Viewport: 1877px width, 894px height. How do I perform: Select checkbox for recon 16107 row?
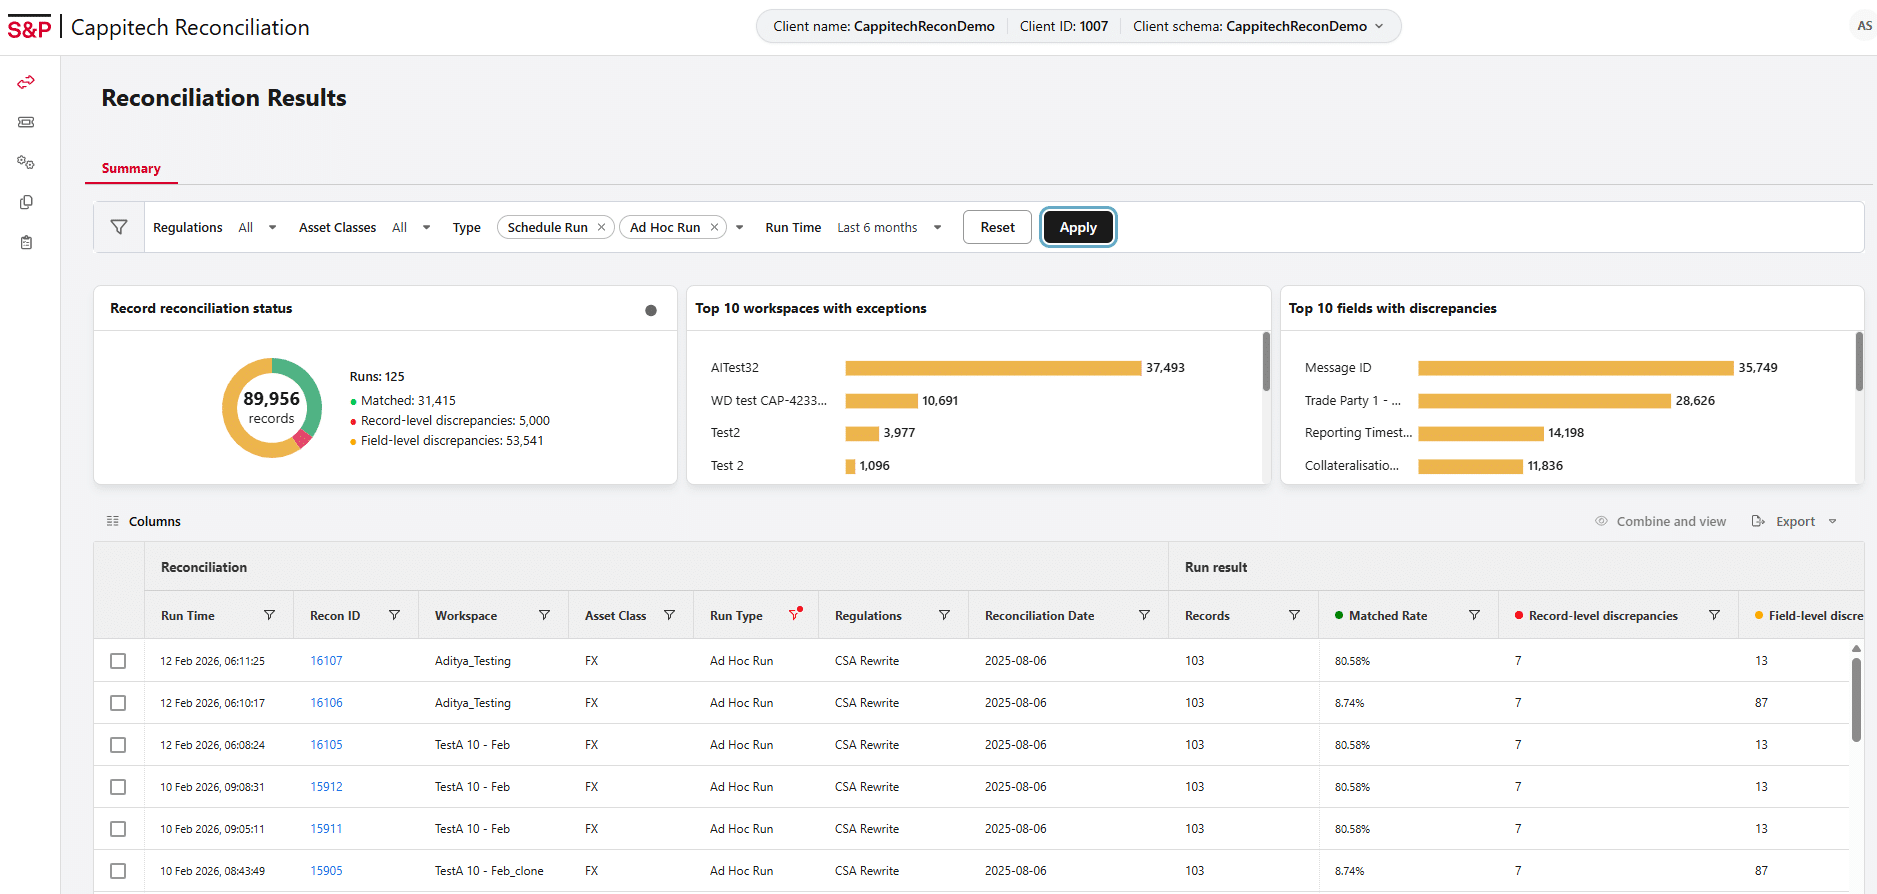point(118,661)
